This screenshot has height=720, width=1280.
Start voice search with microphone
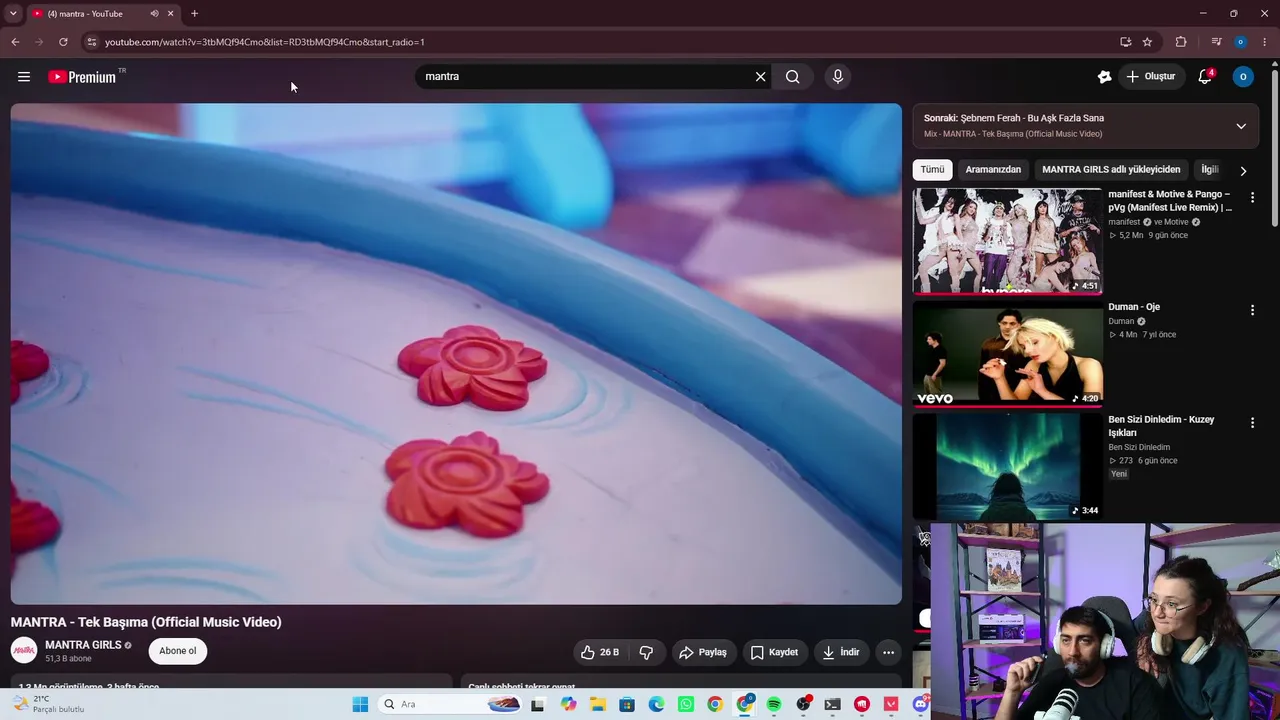[x=838, y=77]
